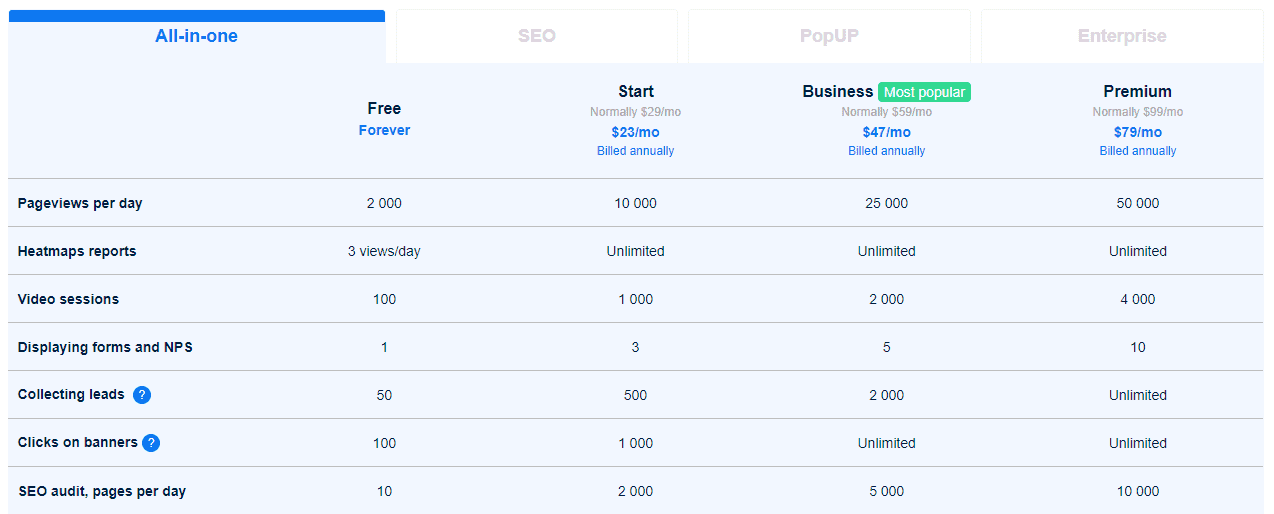Click the $23/mo Start price
Image resolution: width=1274 pixels, height=514 pixels.
pos(636,132)
